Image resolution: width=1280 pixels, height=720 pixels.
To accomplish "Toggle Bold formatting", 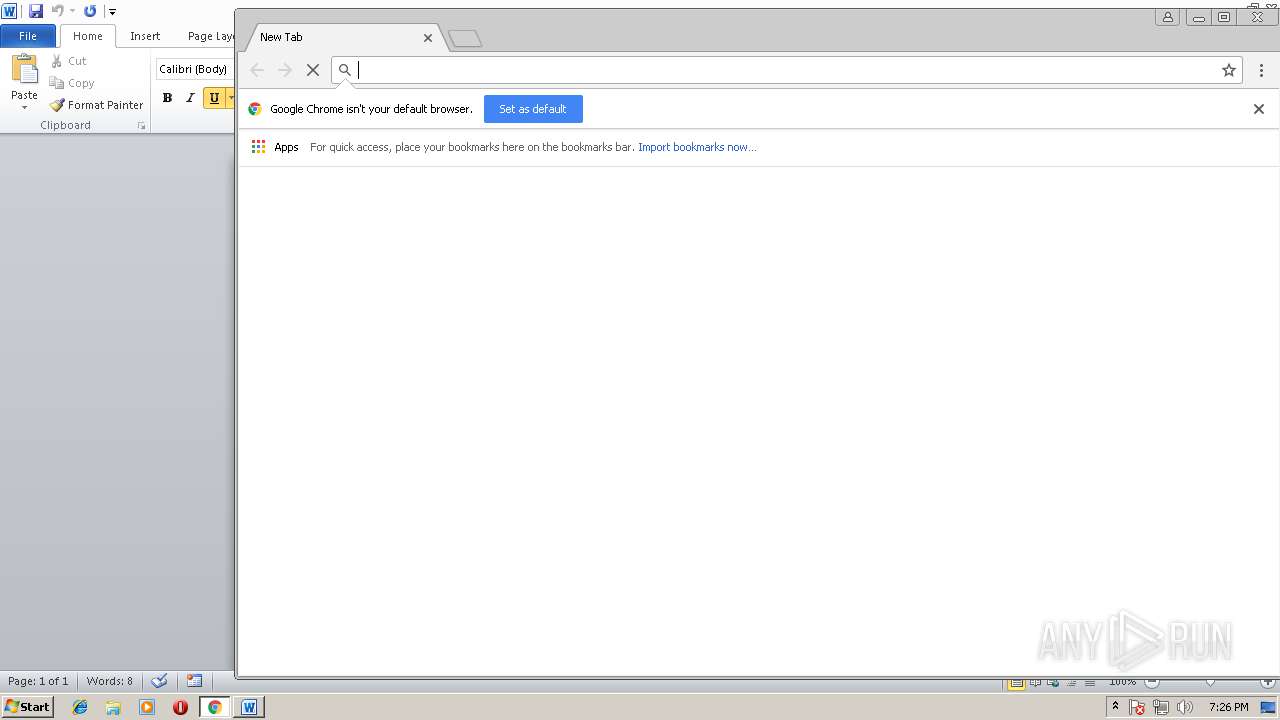I will coord(167,98).
